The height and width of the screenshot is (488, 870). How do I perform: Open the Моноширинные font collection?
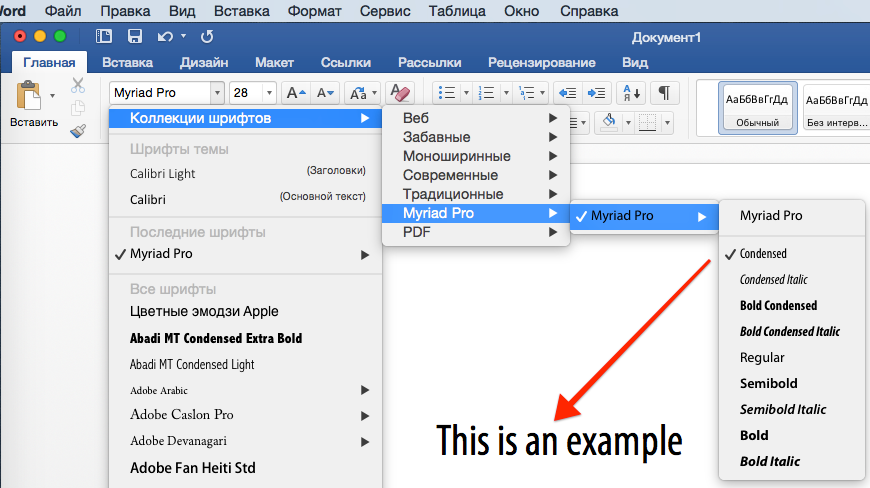click(476, 156)
